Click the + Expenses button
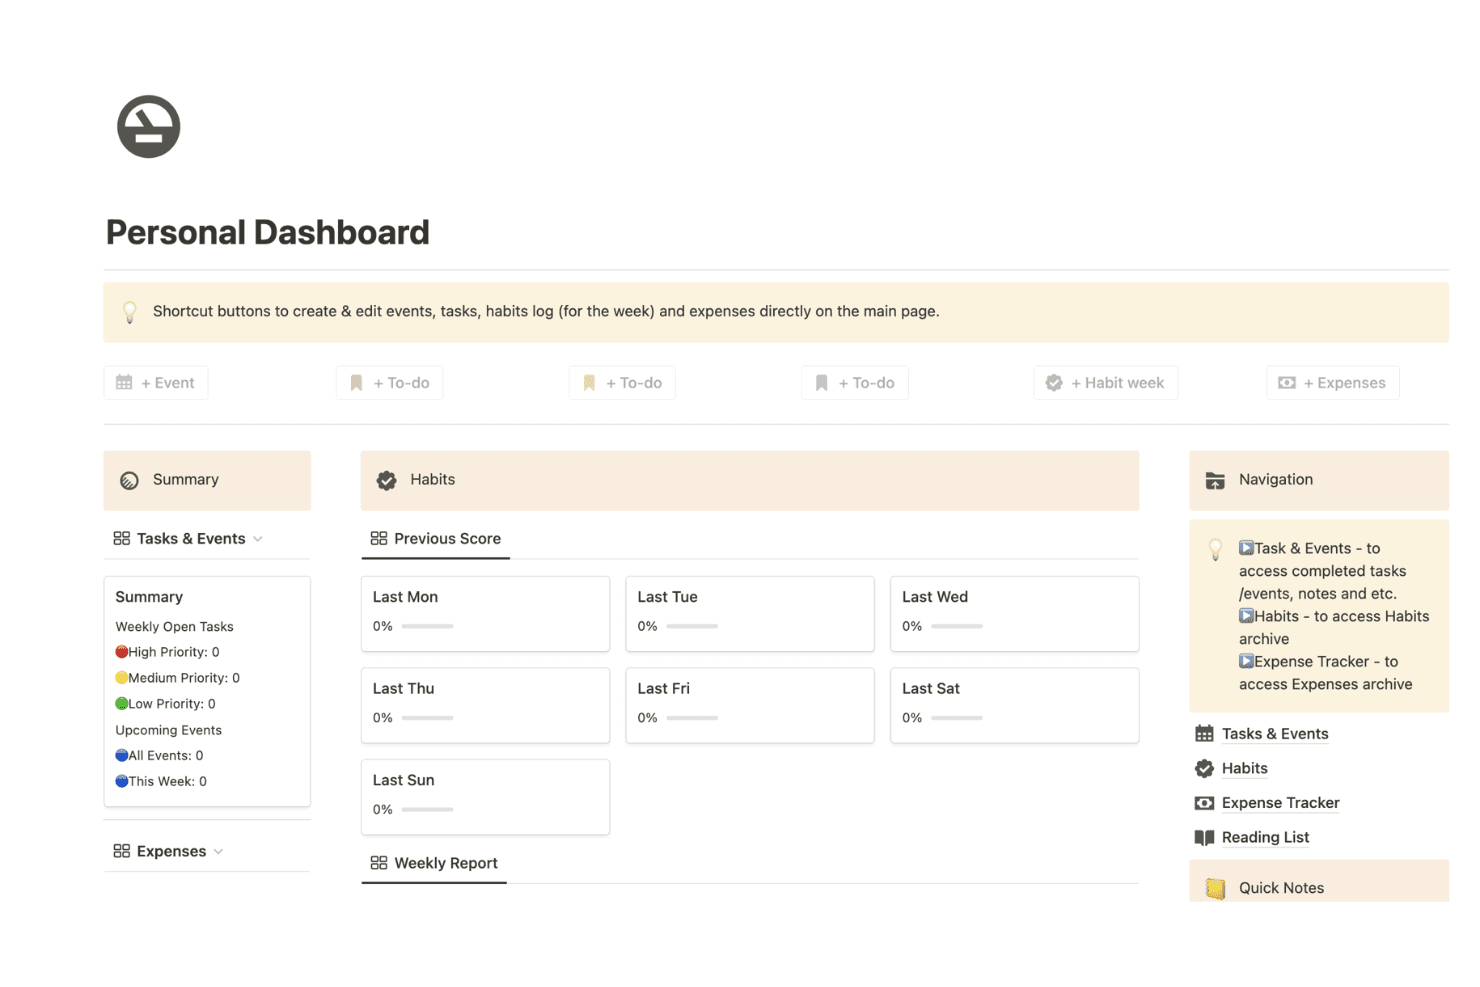Image resolution: width=1480 pixels, height=987 pixels. point(1333,383)
